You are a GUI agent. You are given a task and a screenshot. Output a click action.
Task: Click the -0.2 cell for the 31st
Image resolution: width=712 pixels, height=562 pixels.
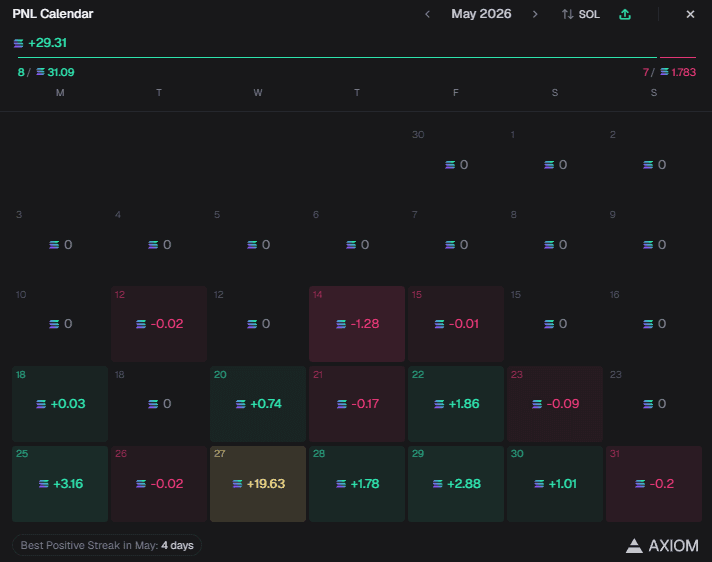pyautogui.click(x=654, y=483)
